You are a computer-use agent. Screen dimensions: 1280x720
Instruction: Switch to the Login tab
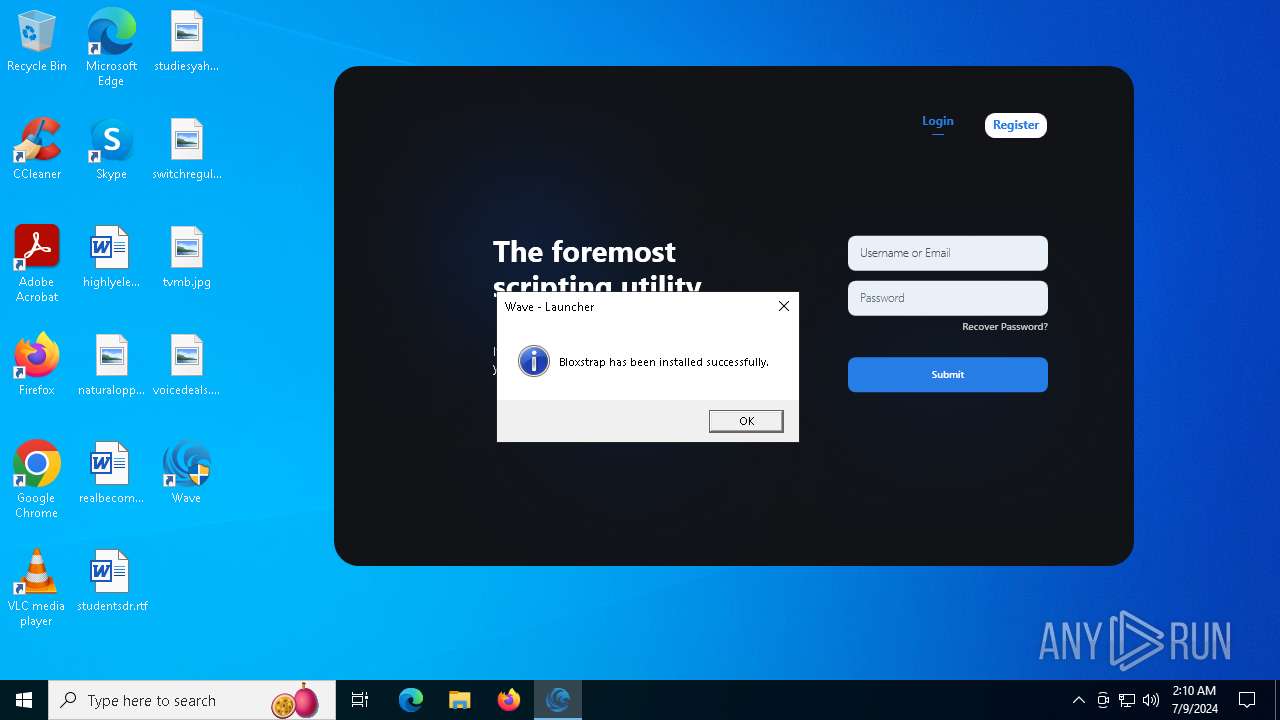[x=938, y=121]
